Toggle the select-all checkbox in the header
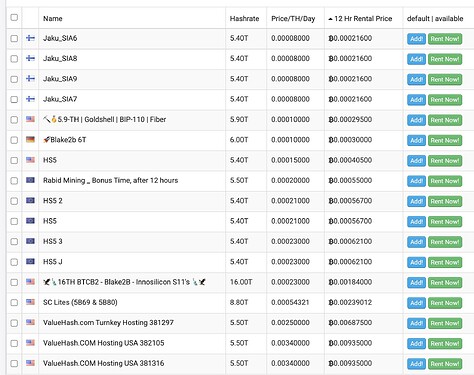The height and width of the screenshot is (375, 474). pyautogui.click(x=14, y=17)
